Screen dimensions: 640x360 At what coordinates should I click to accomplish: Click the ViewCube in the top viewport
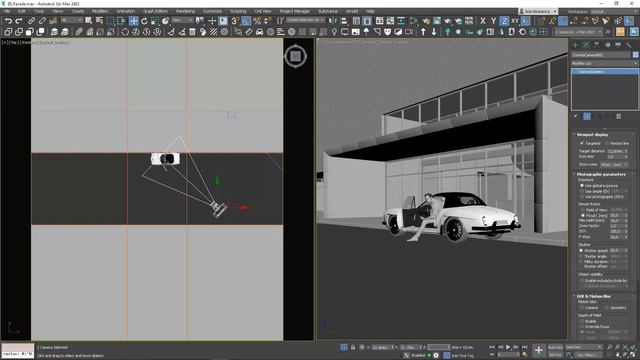296,56
